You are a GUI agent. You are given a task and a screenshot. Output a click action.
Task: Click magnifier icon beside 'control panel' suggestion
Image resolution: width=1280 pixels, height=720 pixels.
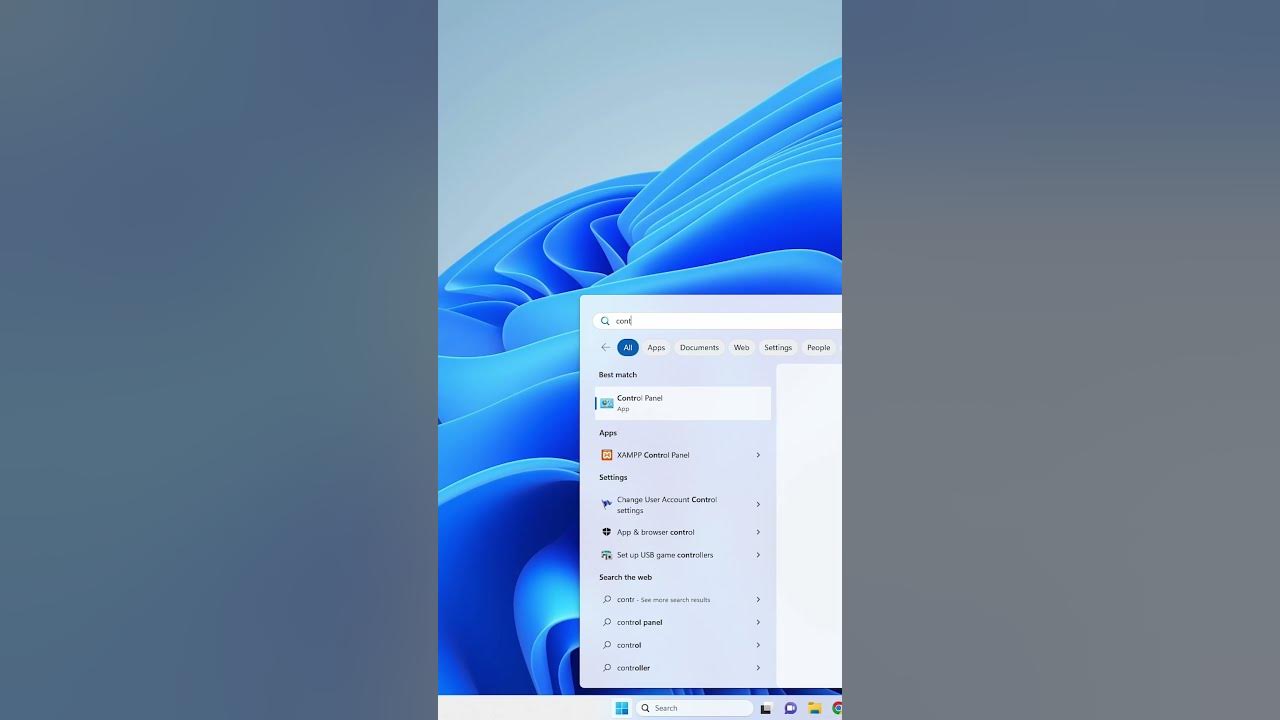[607, 622]
